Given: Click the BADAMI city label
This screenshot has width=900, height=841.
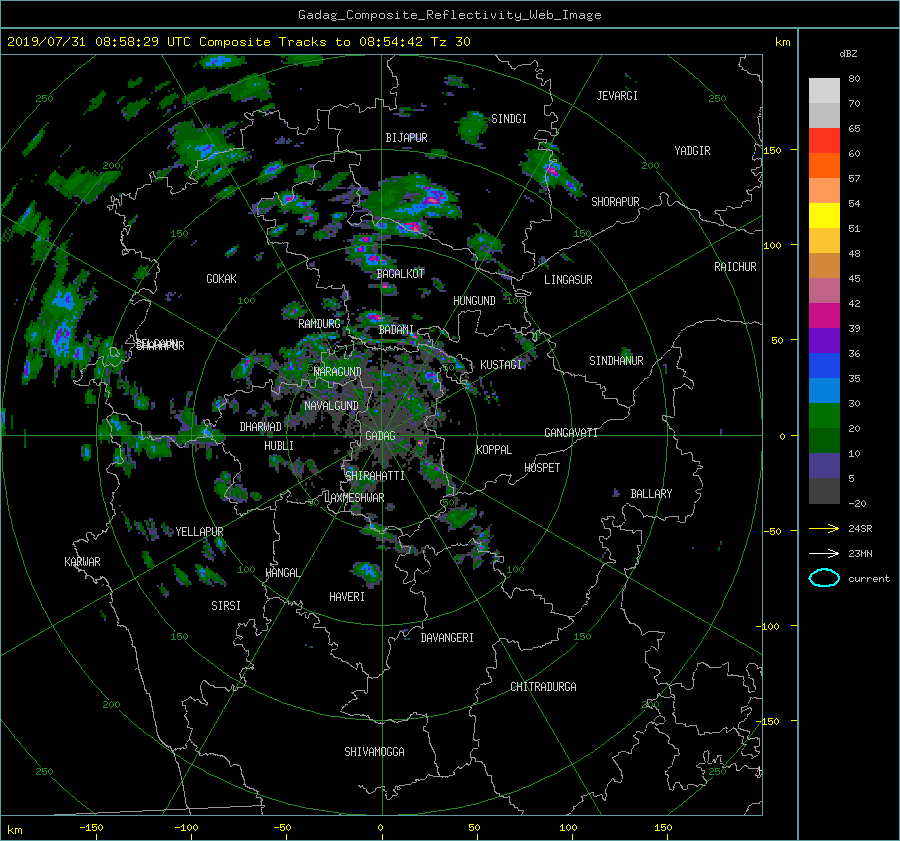Looking at the screenshot, I should pos(396,330).
